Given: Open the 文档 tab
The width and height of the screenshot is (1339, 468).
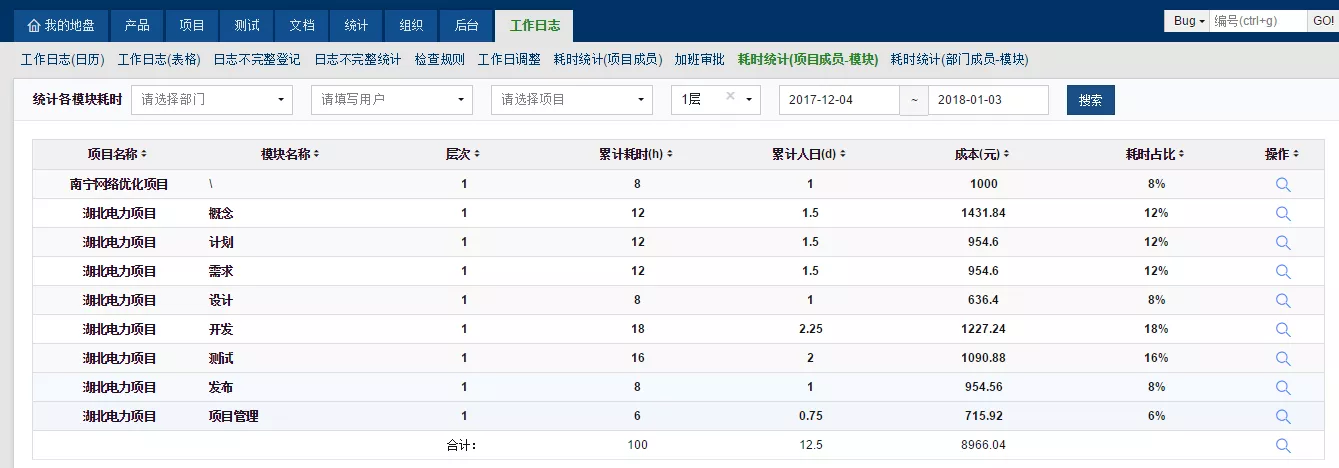Looking at the screenshot, I should [x=301, y=25].
